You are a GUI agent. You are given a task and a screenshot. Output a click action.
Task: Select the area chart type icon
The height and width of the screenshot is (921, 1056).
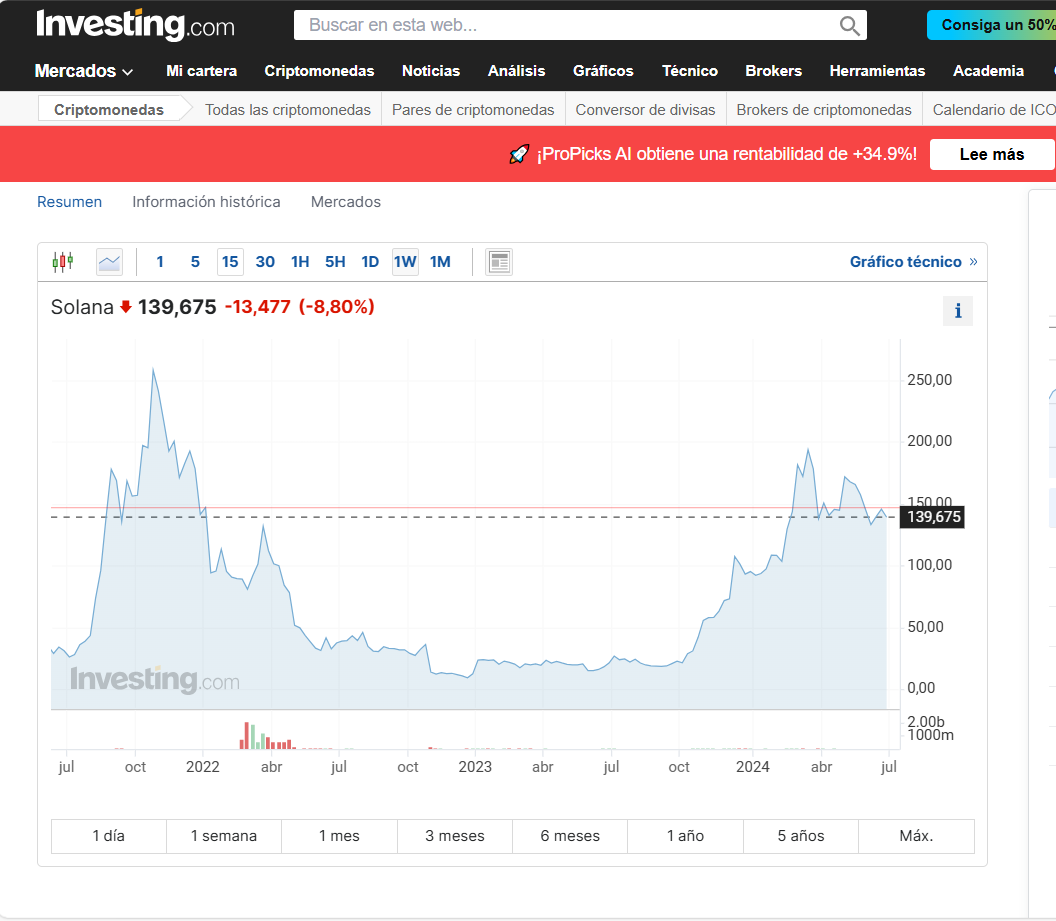(x=109, y=262)
